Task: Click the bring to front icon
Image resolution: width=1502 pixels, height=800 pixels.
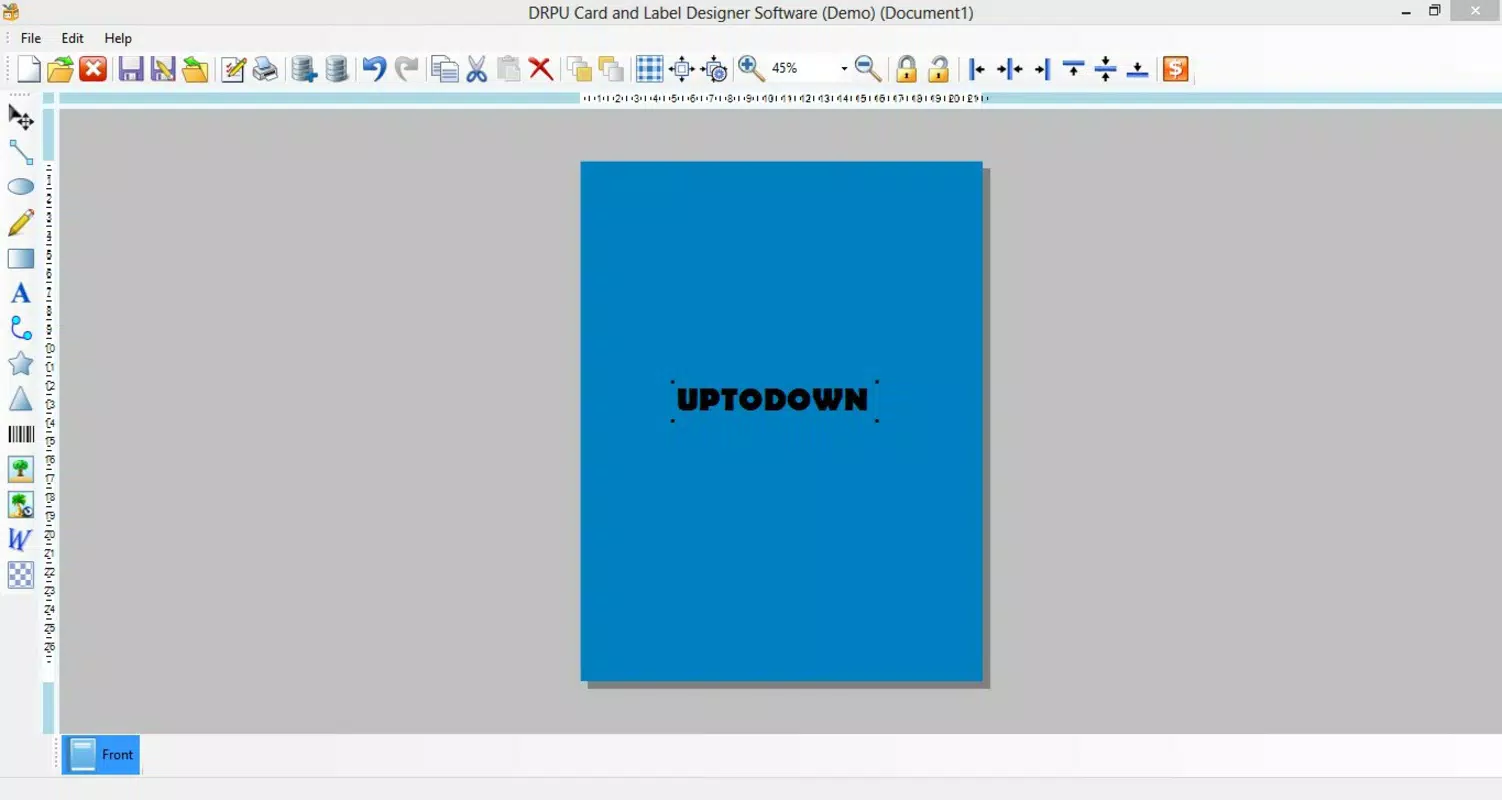Action: click(579, 69)
